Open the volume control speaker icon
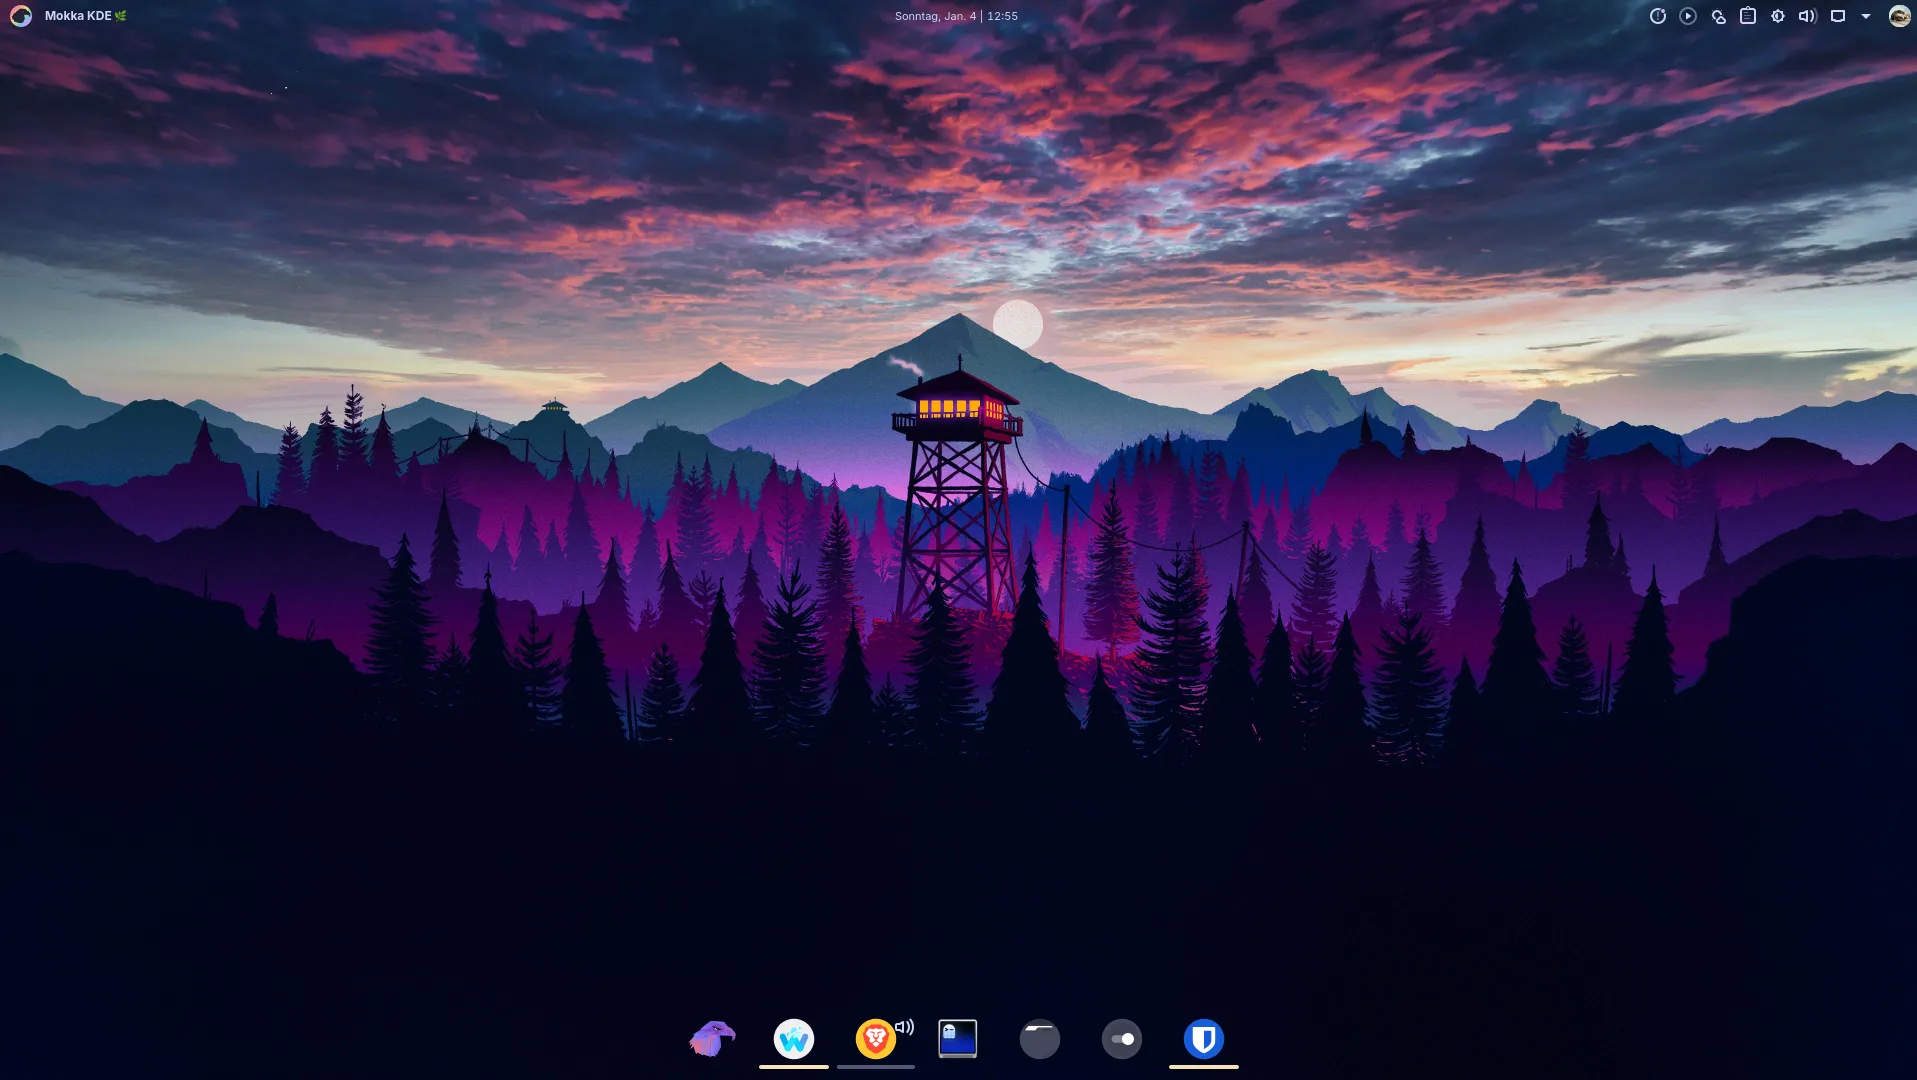 coord(1807,16)
